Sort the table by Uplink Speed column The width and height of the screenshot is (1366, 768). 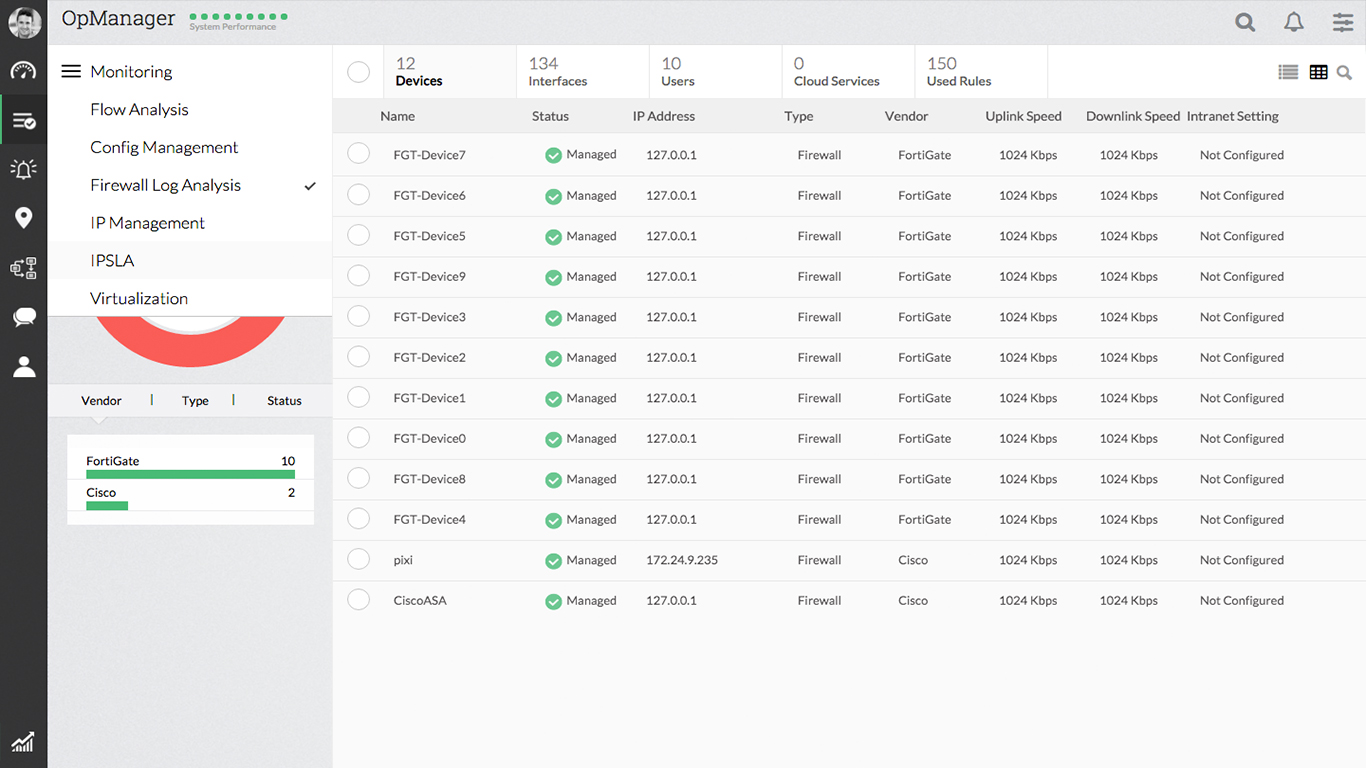tap(1023, 117)
